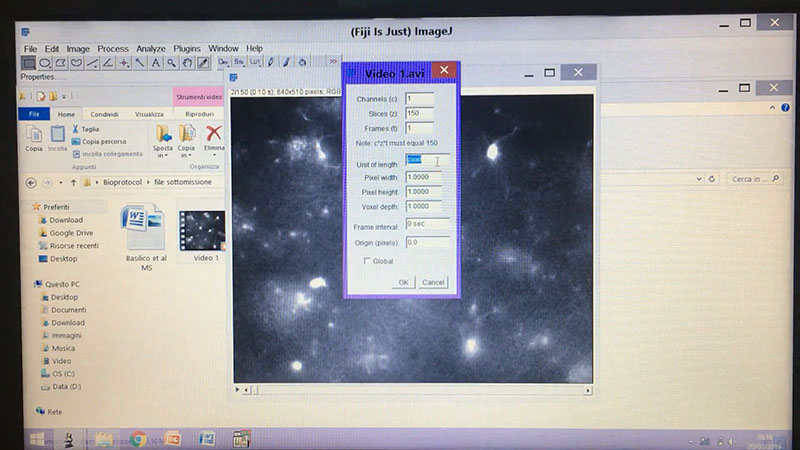Select the Color picker eyedropper tool
The height and width of the screenshot is (450, 800).
click(203, 63)
